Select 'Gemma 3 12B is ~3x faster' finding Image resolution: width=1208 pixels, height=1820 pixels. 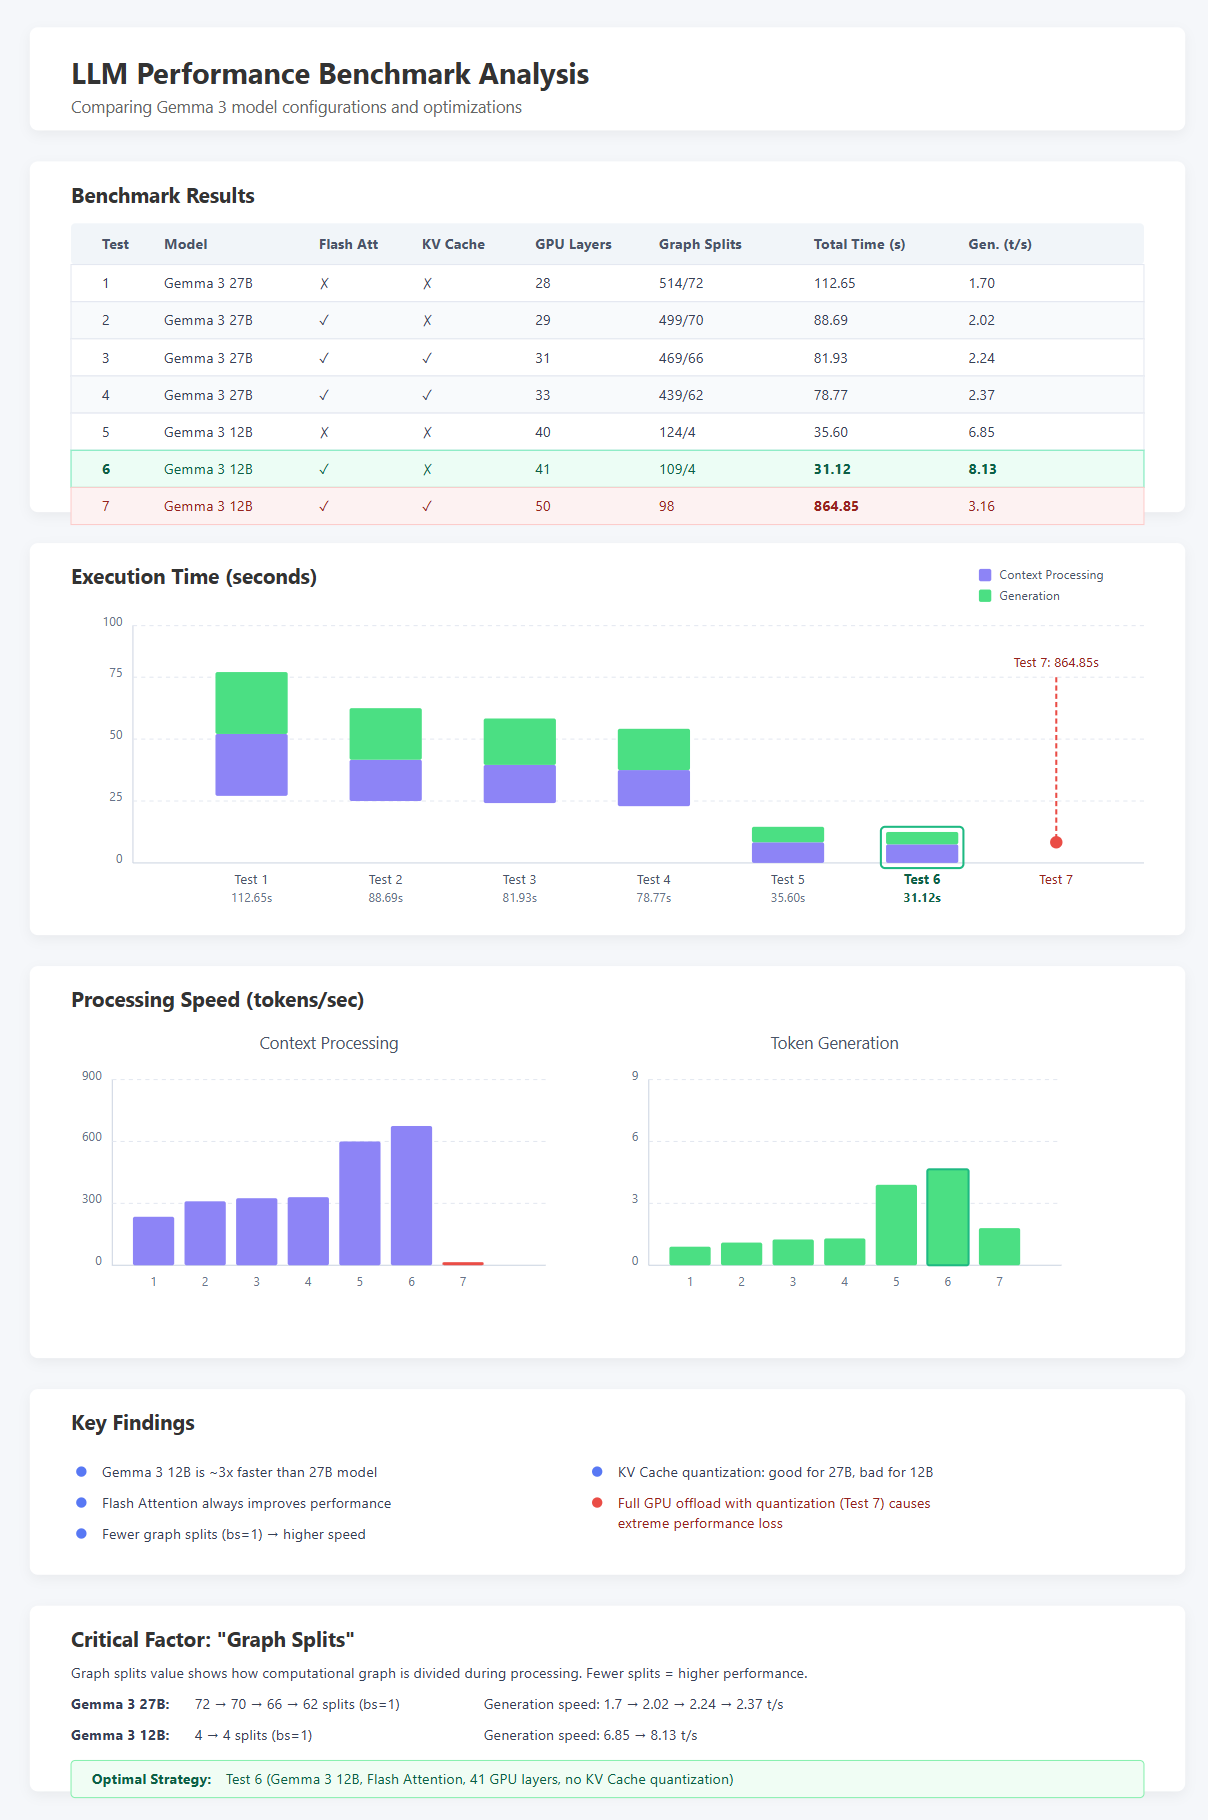240,1472
